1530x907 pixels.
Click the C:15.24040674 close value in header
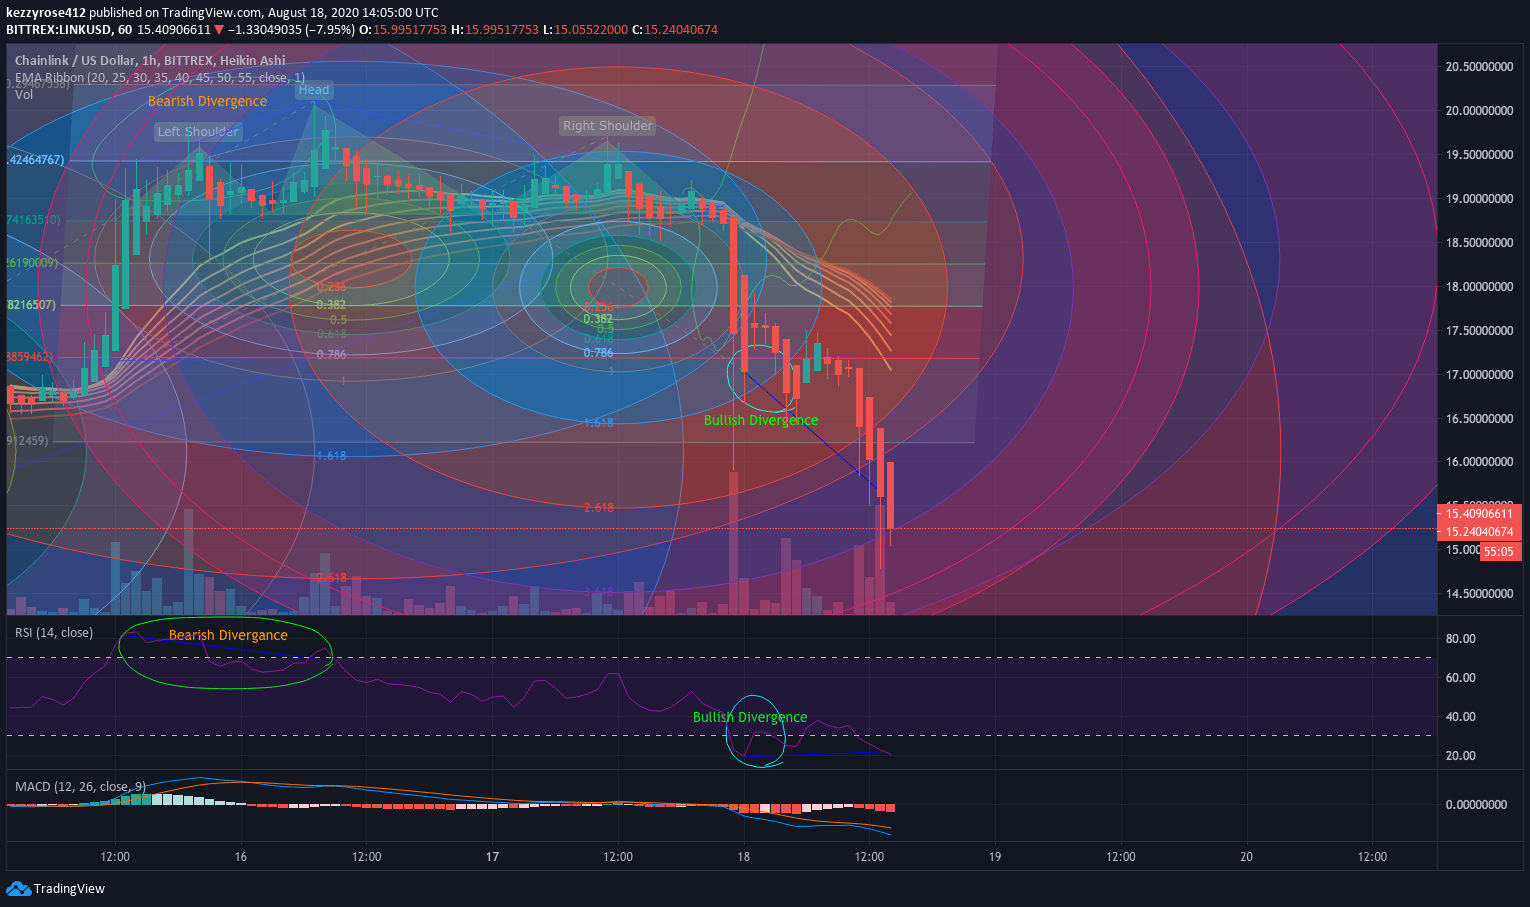675,30
